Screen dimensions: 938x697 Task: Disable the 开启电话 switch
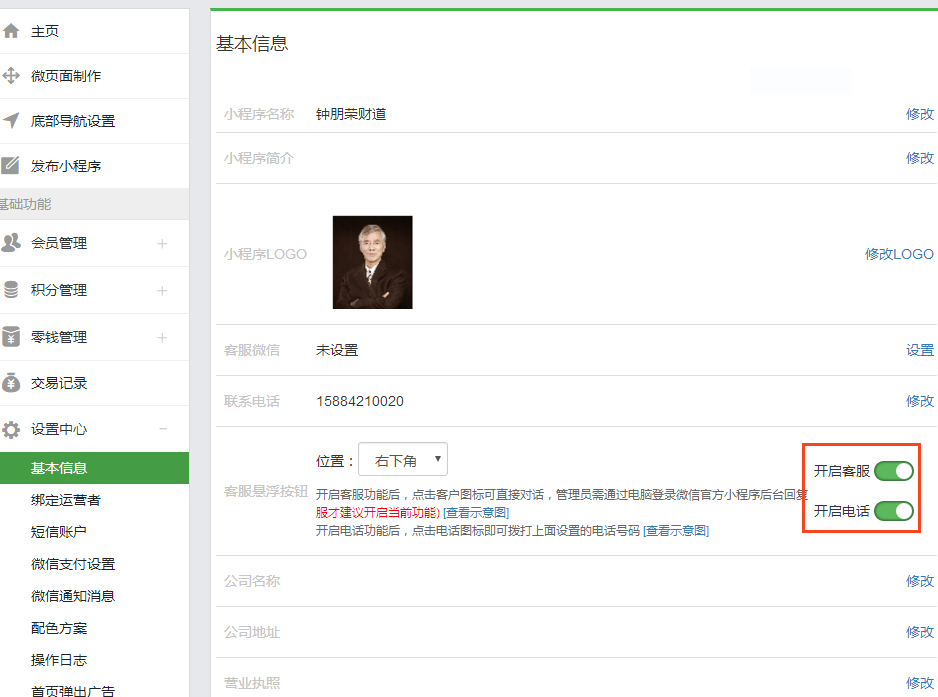click(x=893, y=511)
